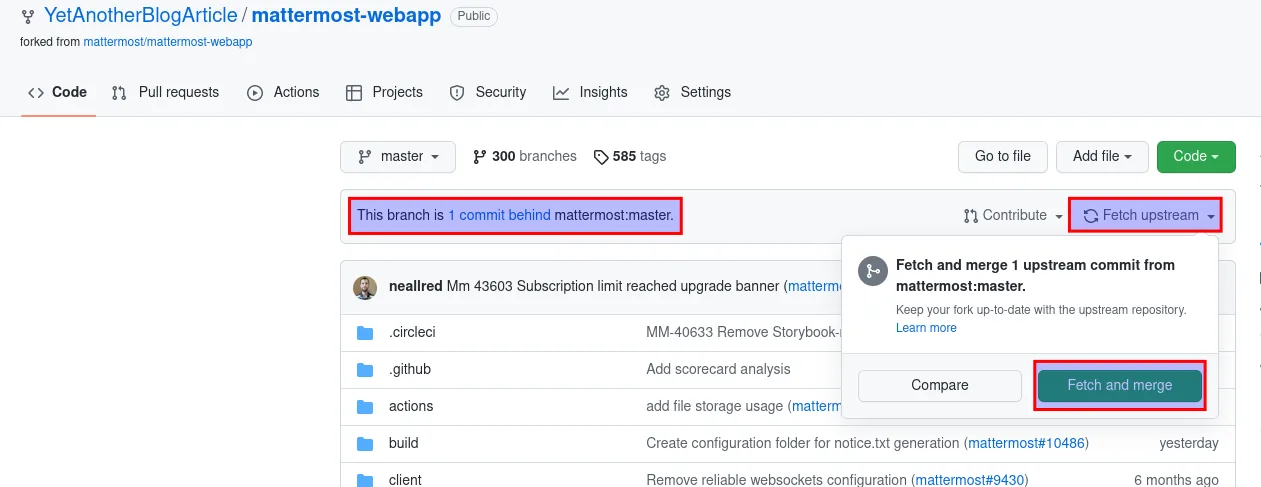Open the .circleci folder

tap(412, 332)
